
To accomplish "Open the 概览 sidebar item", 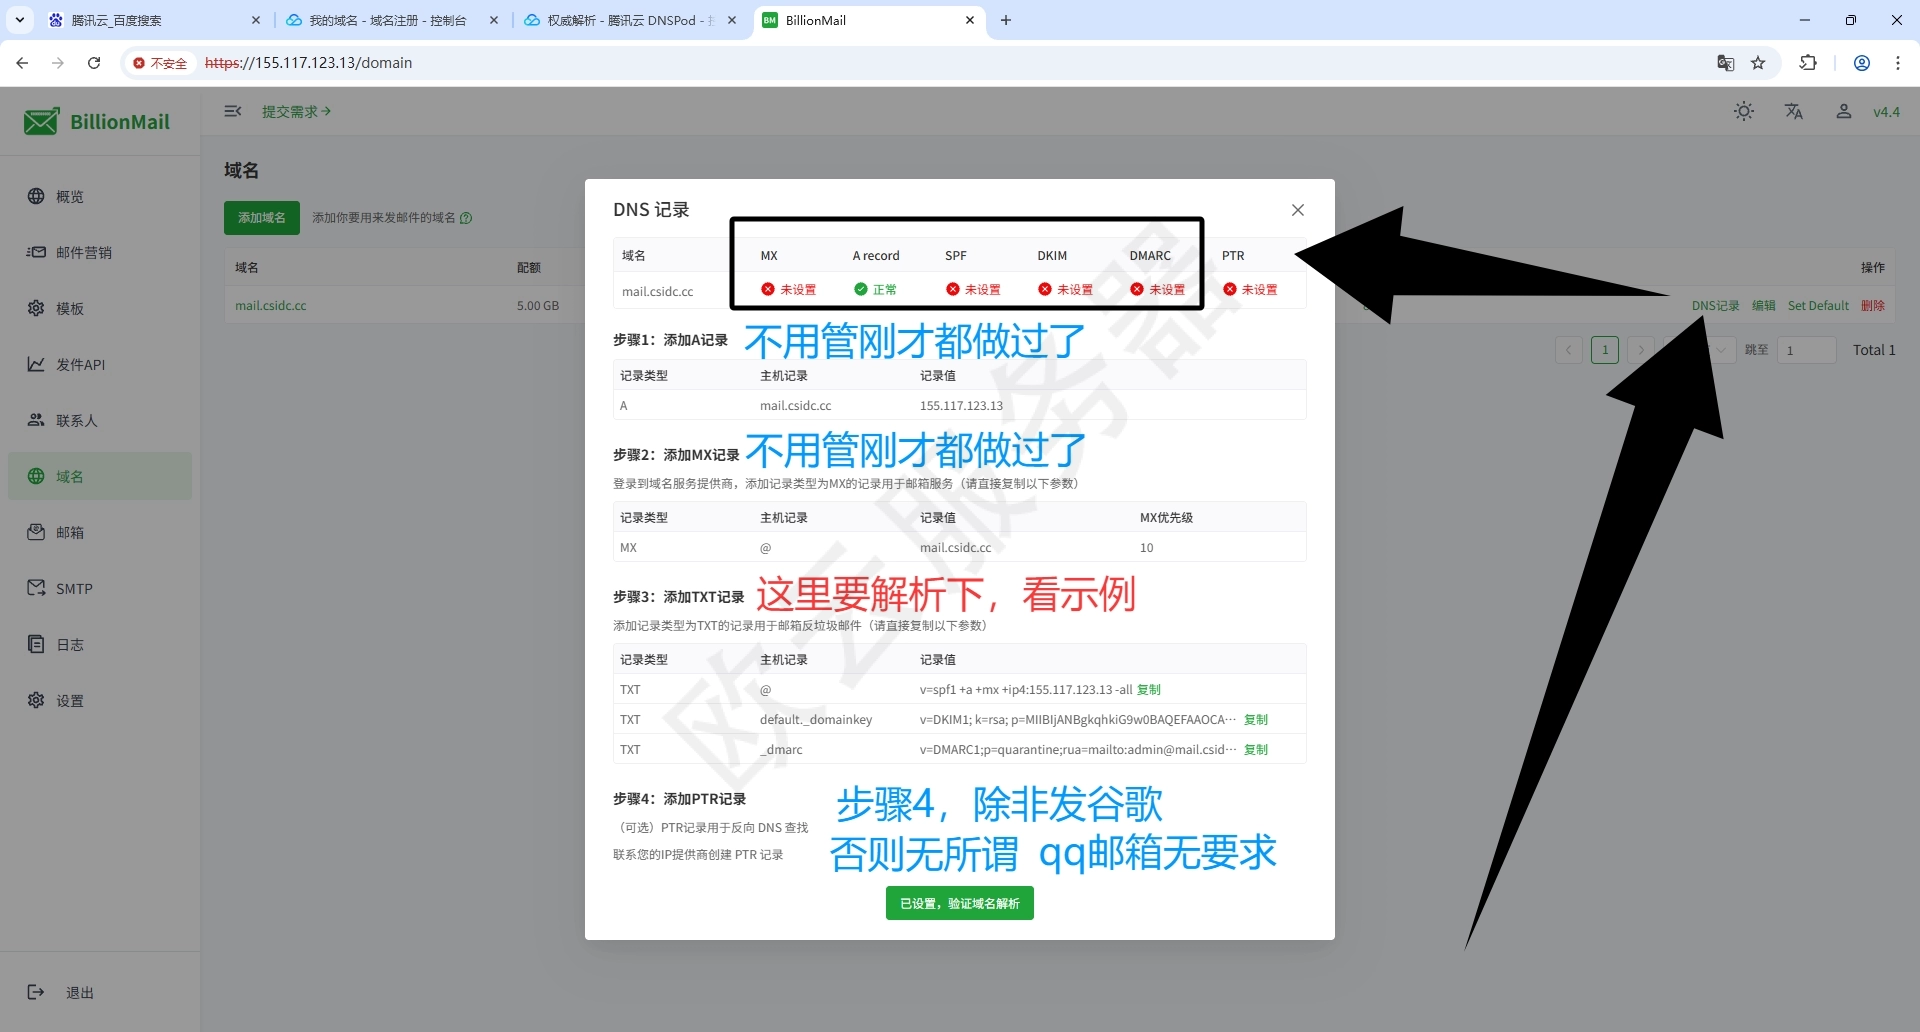I will click(100, 196).
